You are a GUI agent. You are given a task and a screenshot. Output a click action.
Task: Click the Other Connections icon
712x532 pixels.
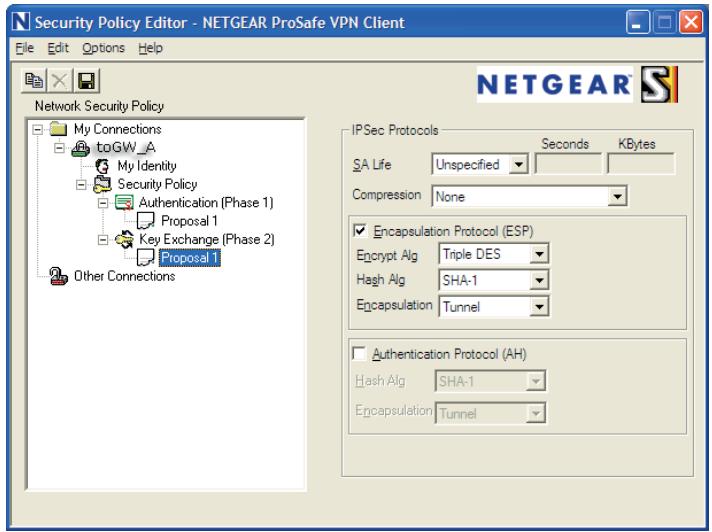point(58,276)
